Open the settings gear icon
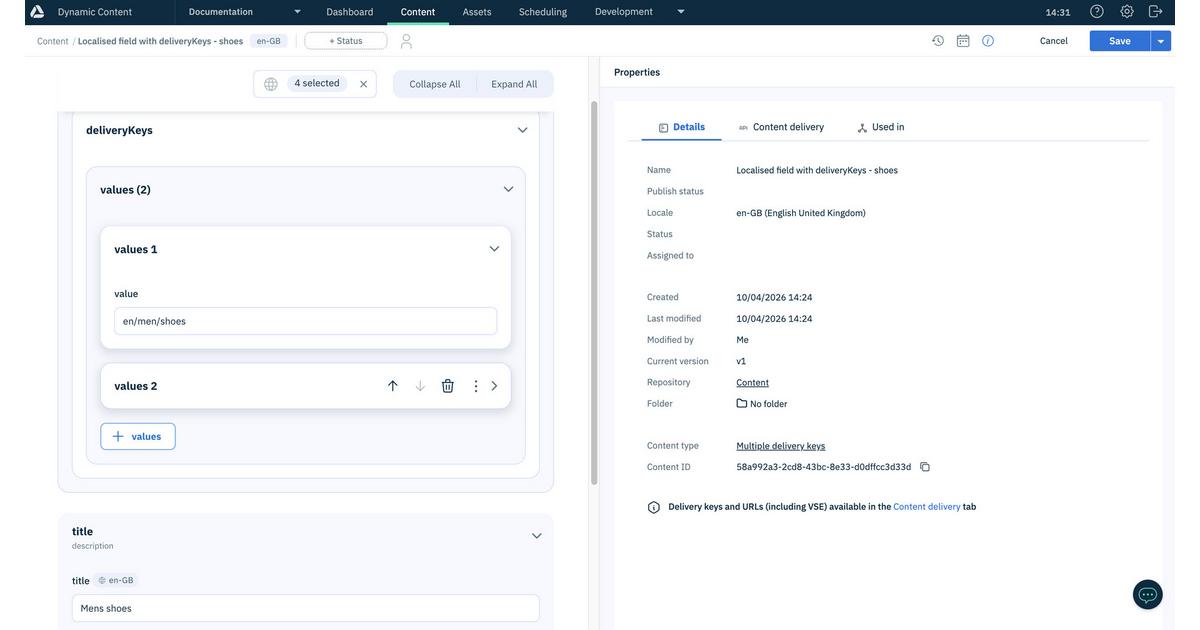Image resolution: width=1200 pixels, height=630 pixels. (x=1127, y=12)
